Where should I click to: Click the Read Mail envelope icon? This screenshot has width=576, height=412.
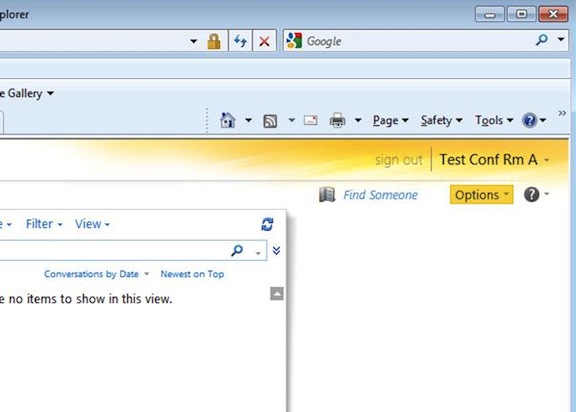pos(311,120)
